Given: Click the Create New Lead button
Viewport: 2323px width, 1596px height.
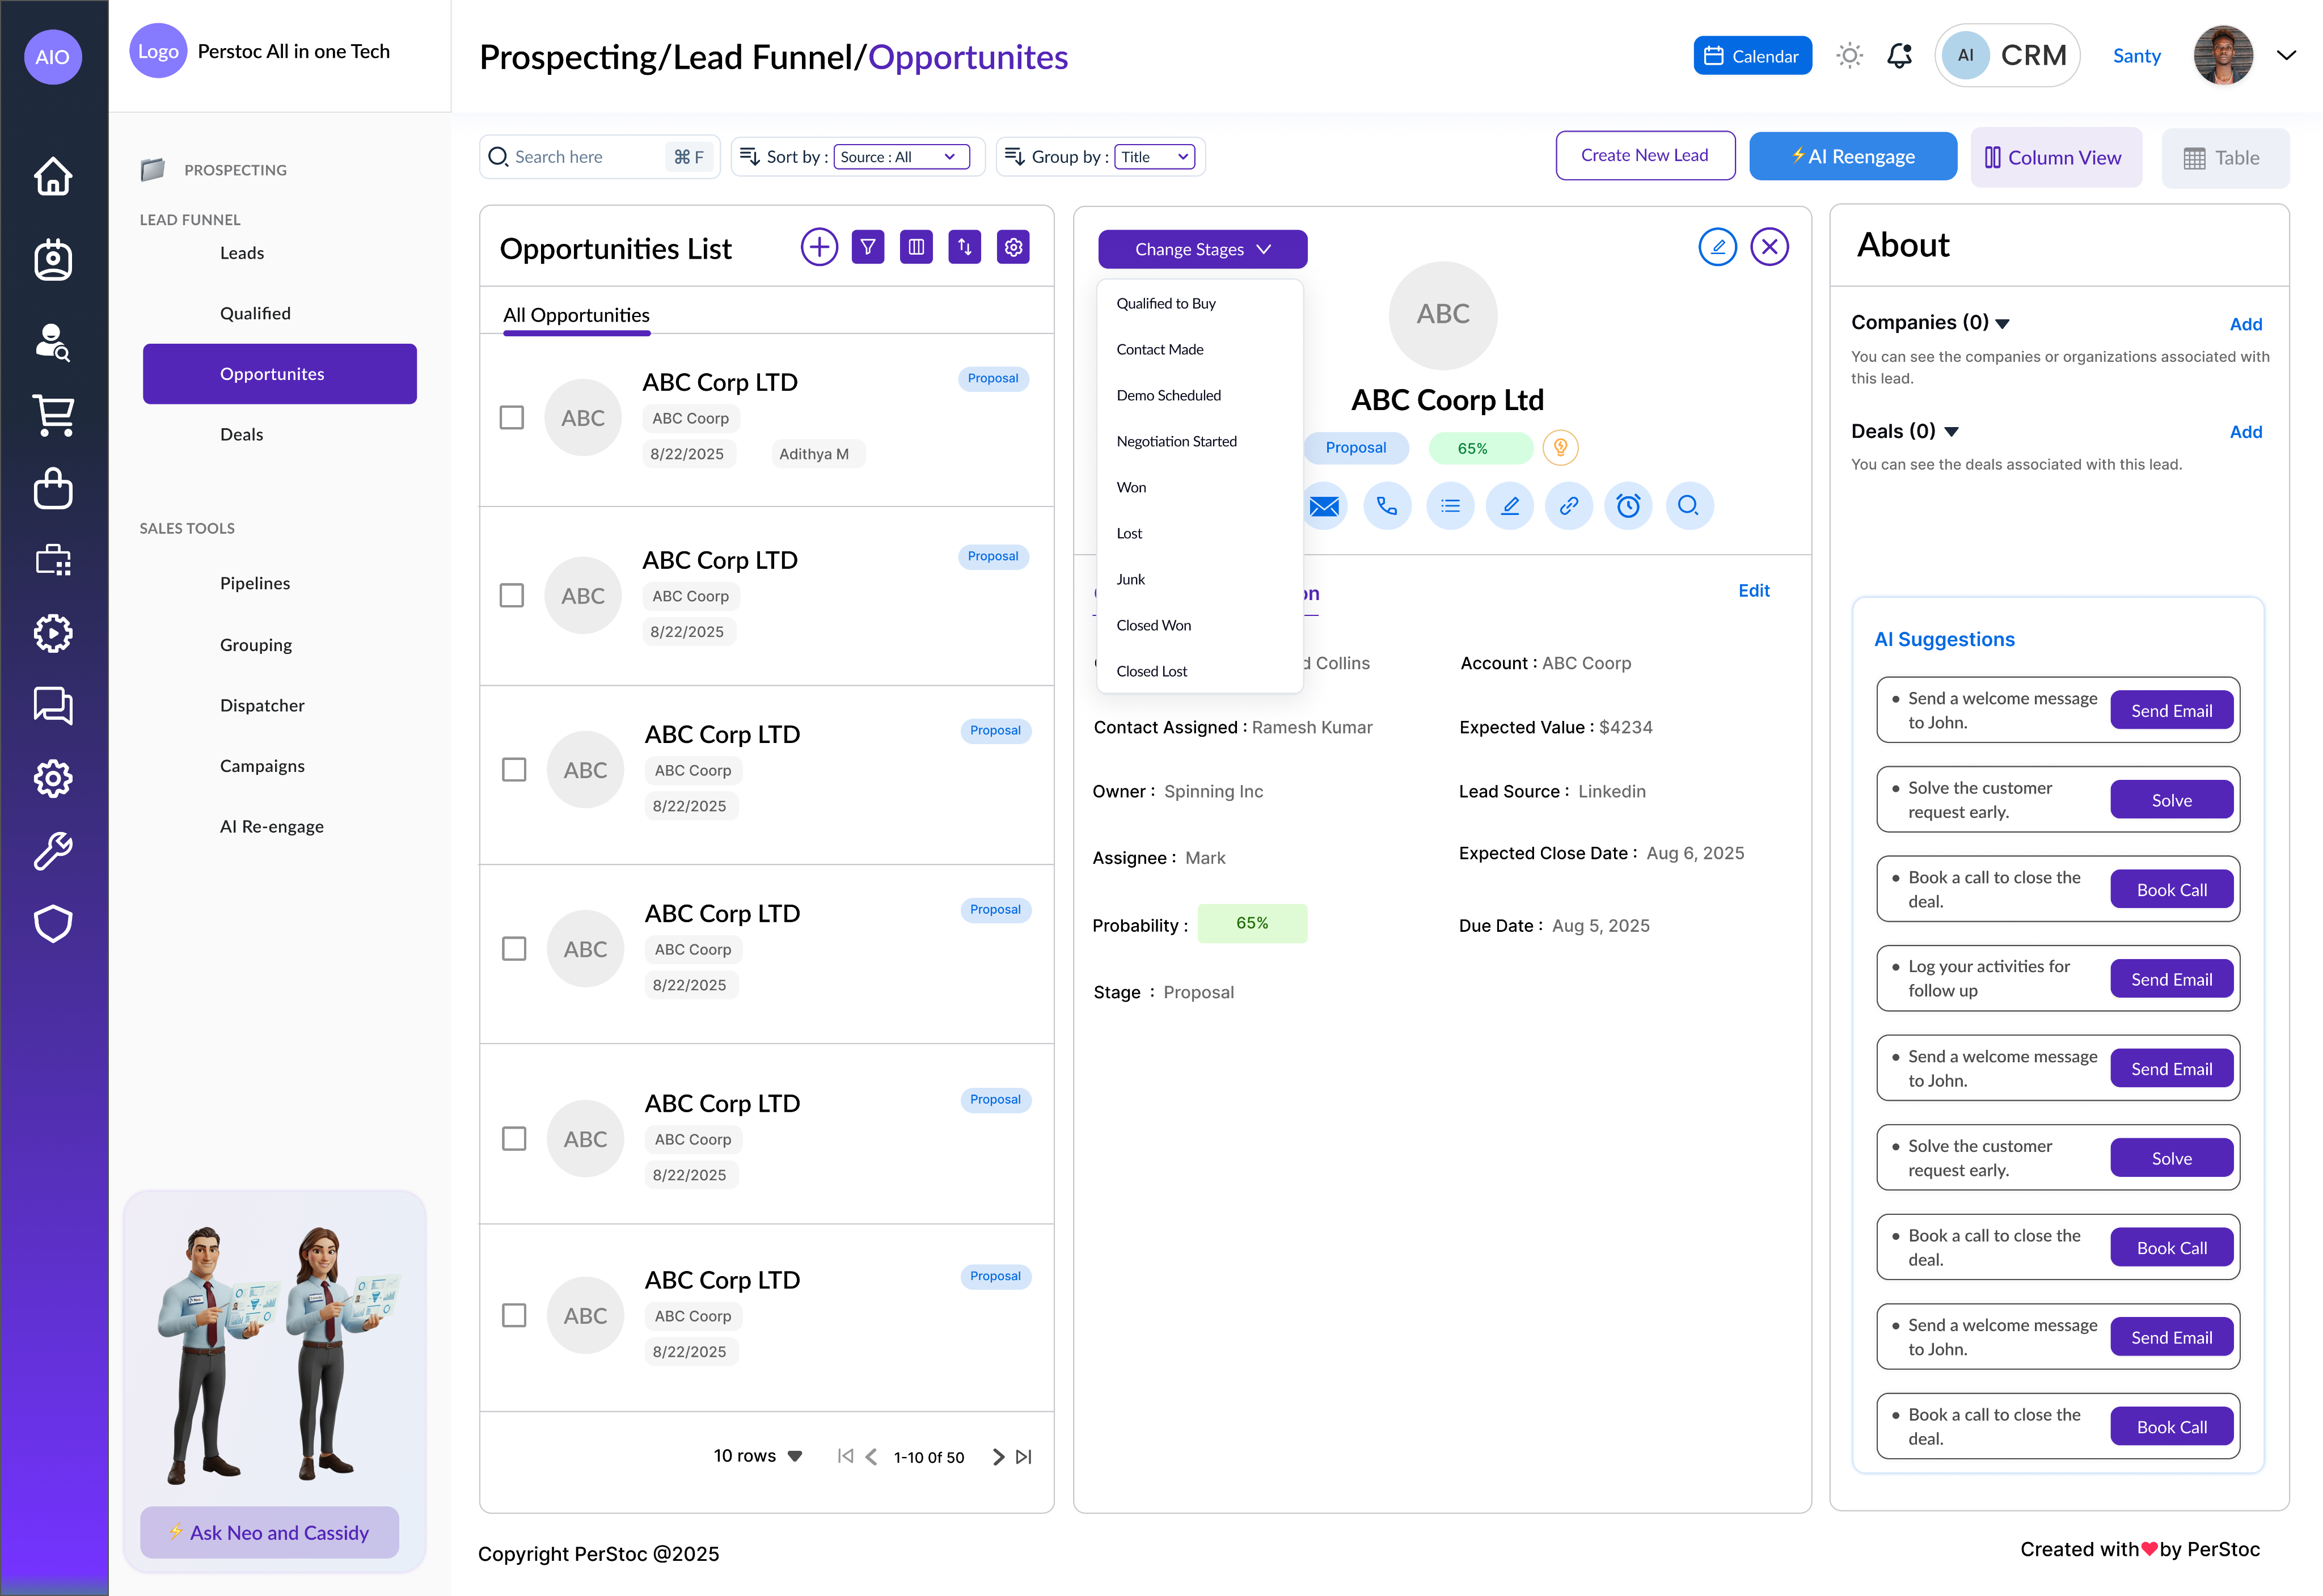Looking at the screenshot, I should tap(1644, 156).
